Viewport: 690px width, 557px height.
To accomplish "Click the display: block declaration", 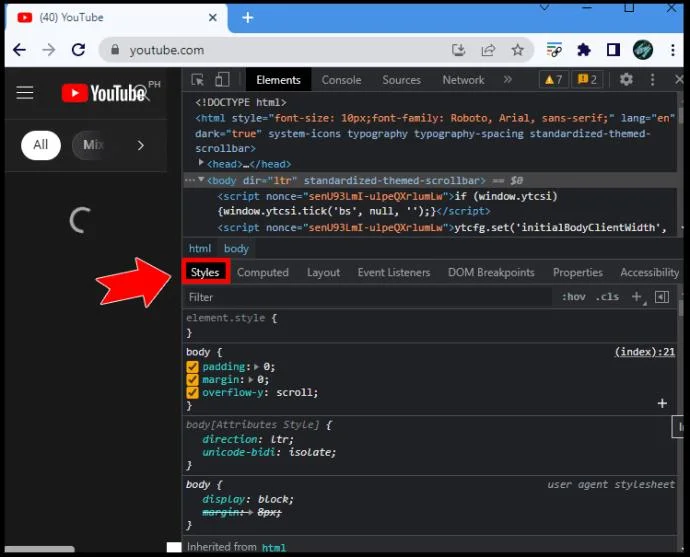I will coord(248,499).
